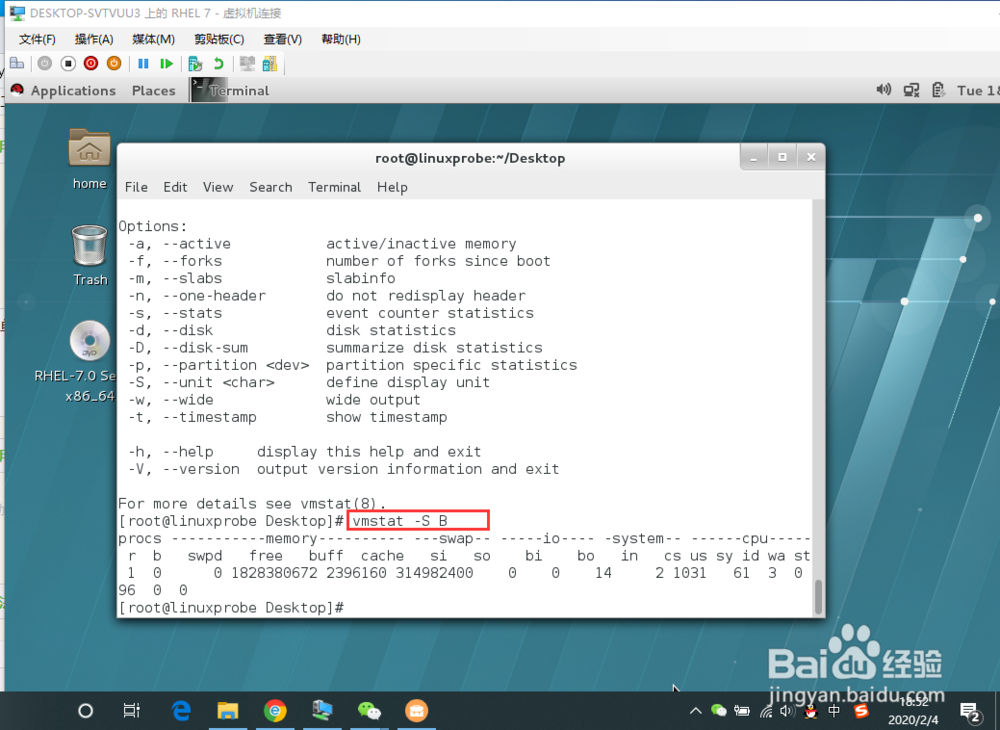
Task: Click the last terminal prompt line
Action: 232,608
